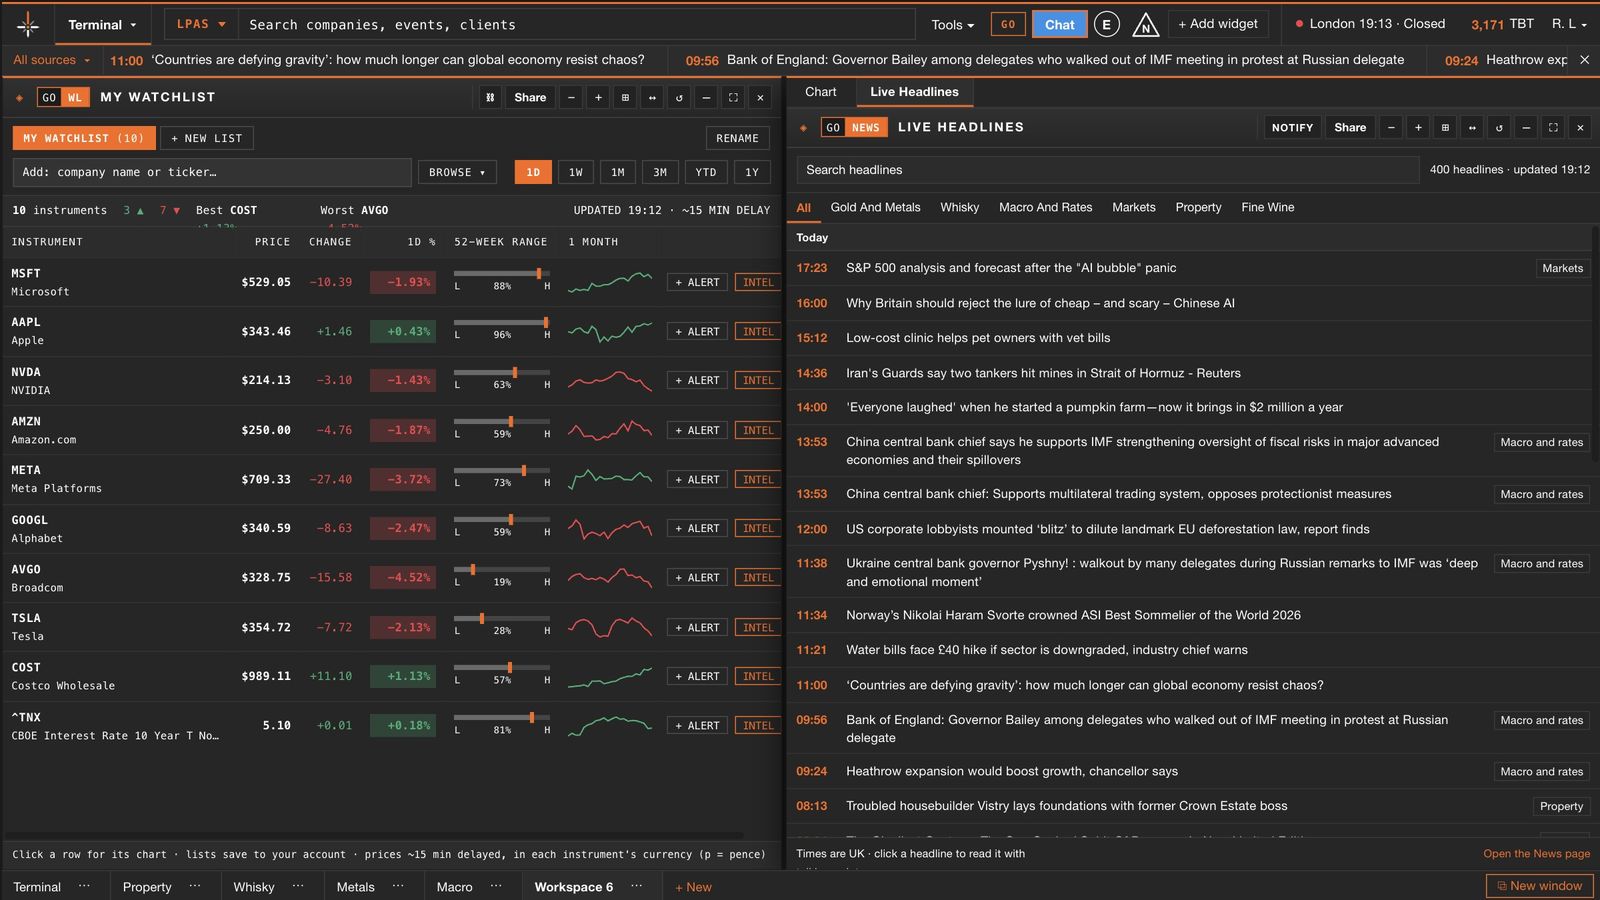Click the compass star logo icon
This screenshot has width=1600, height=900.
(x=28, y=24)
